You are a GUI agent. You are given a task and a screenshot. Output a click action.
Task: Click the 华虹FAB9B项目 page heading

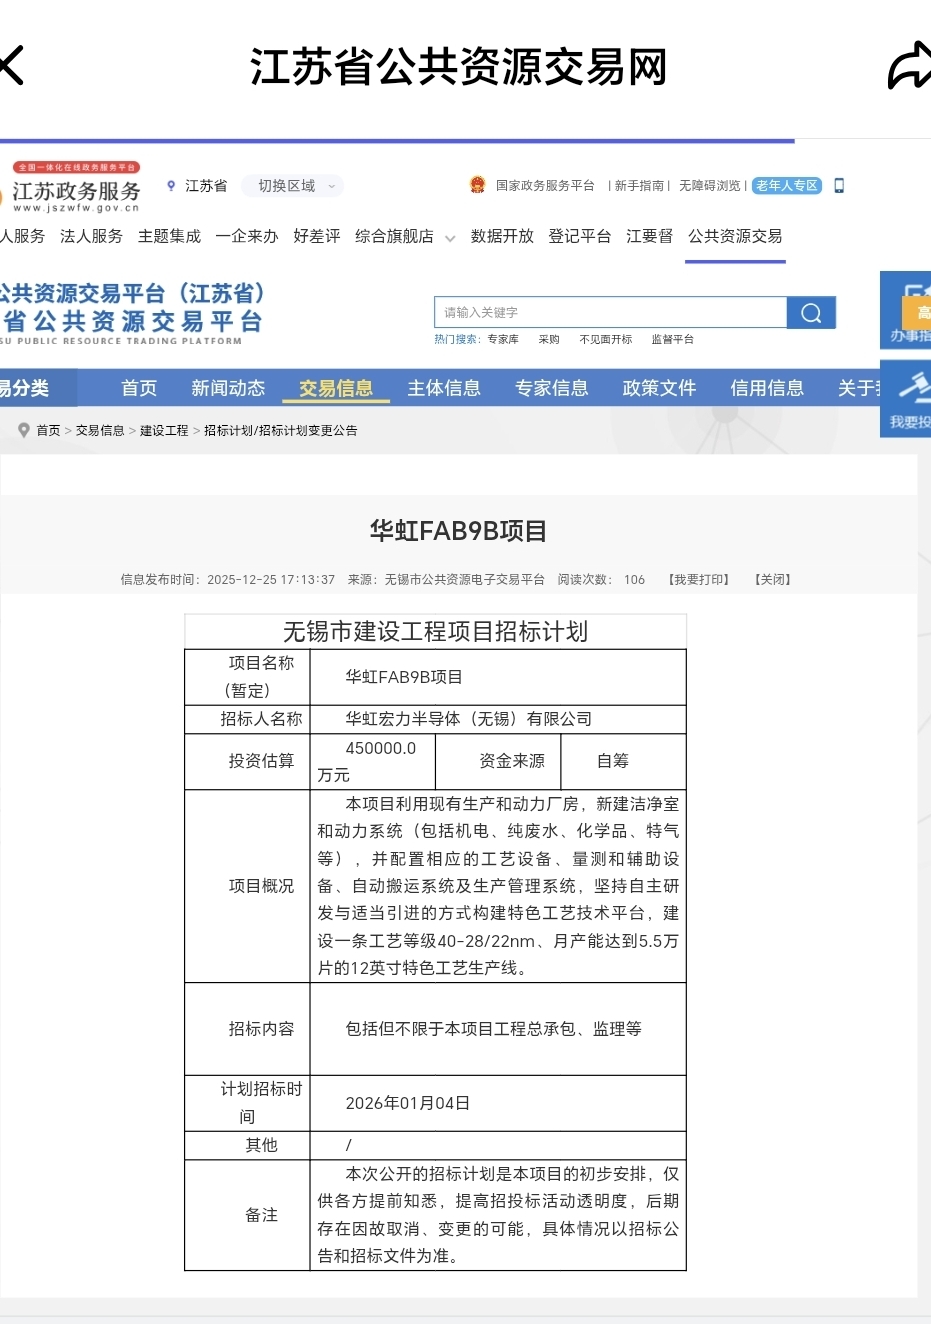(458, 531)
